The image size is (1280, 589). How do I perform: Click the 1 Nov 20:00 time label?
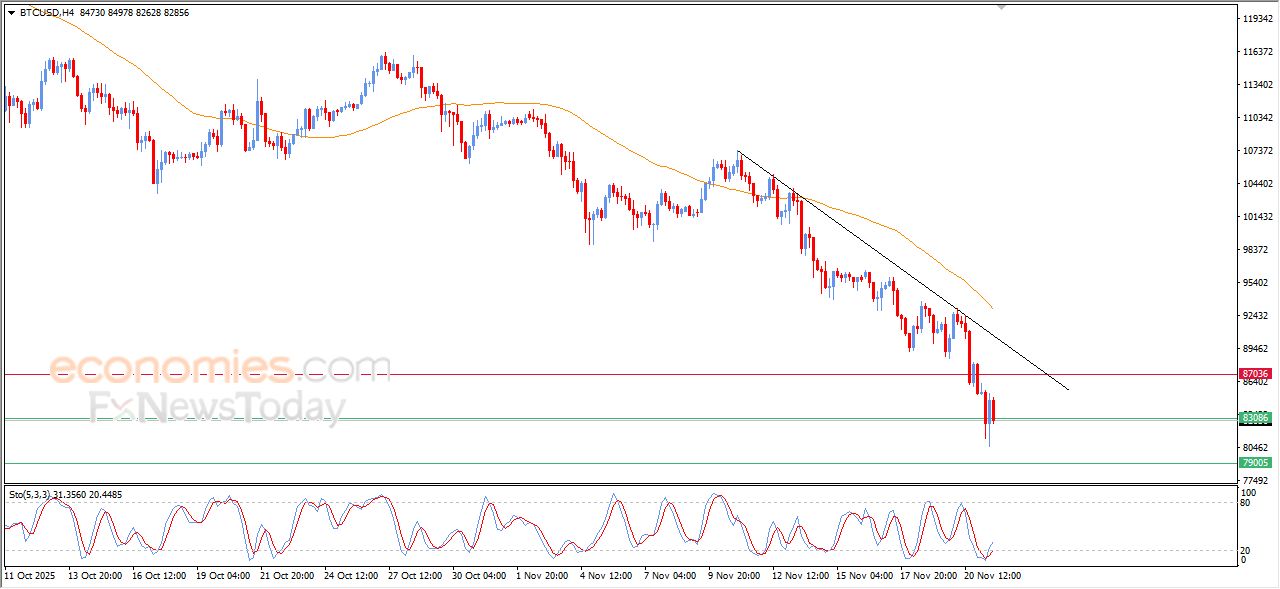coord(543,576)
